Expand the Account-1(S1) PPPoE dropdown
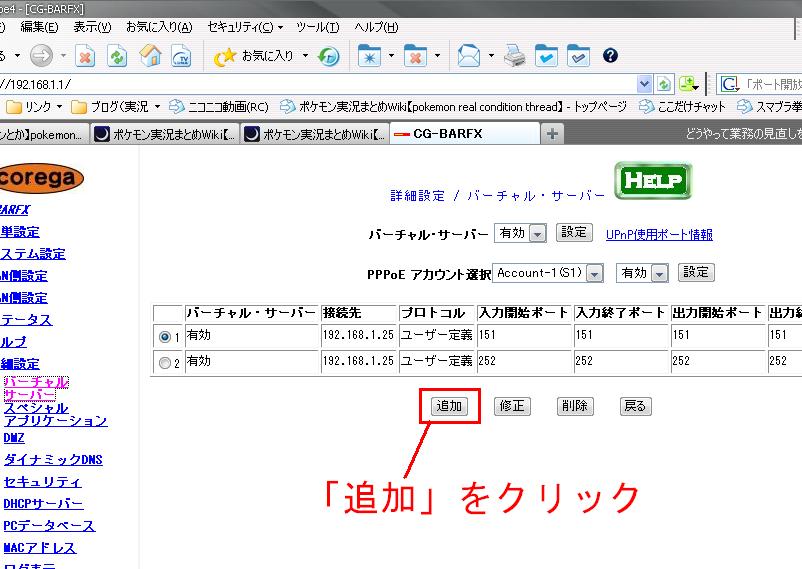The height and width of the screenshot is (569, 802). point(595,273)
